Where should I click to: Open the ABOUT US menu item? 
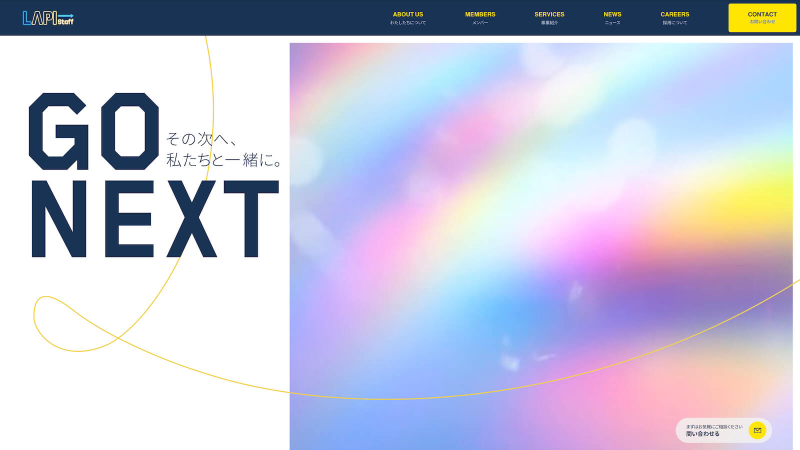click(408, 14)
